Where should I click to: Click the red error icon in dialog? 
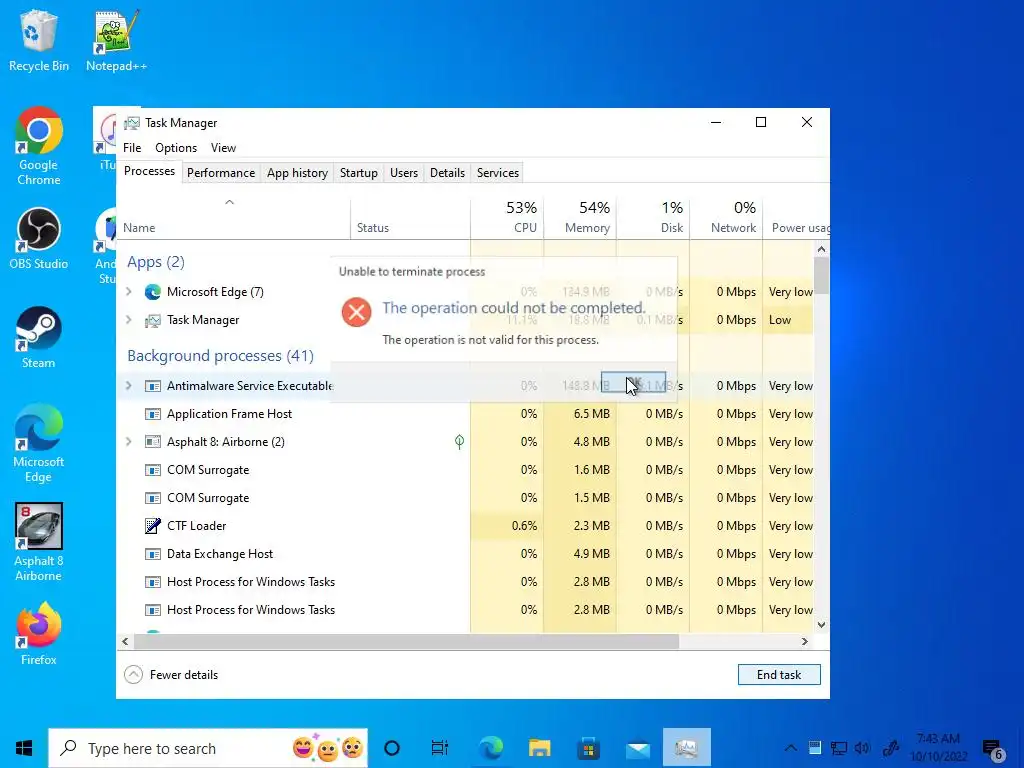click(357, 312)
